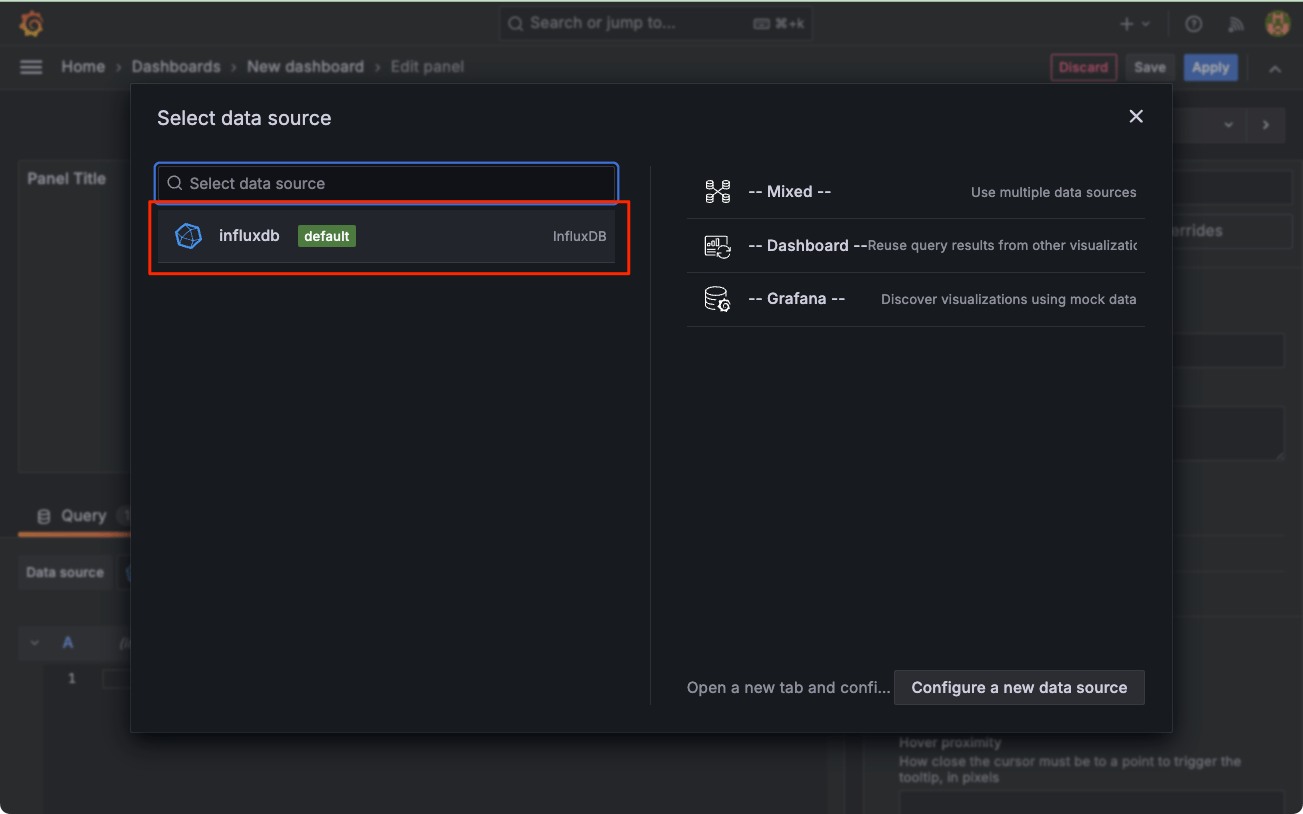Click the Search or jump to bar
Screen dimensions: 1303x814
[655, 23]
